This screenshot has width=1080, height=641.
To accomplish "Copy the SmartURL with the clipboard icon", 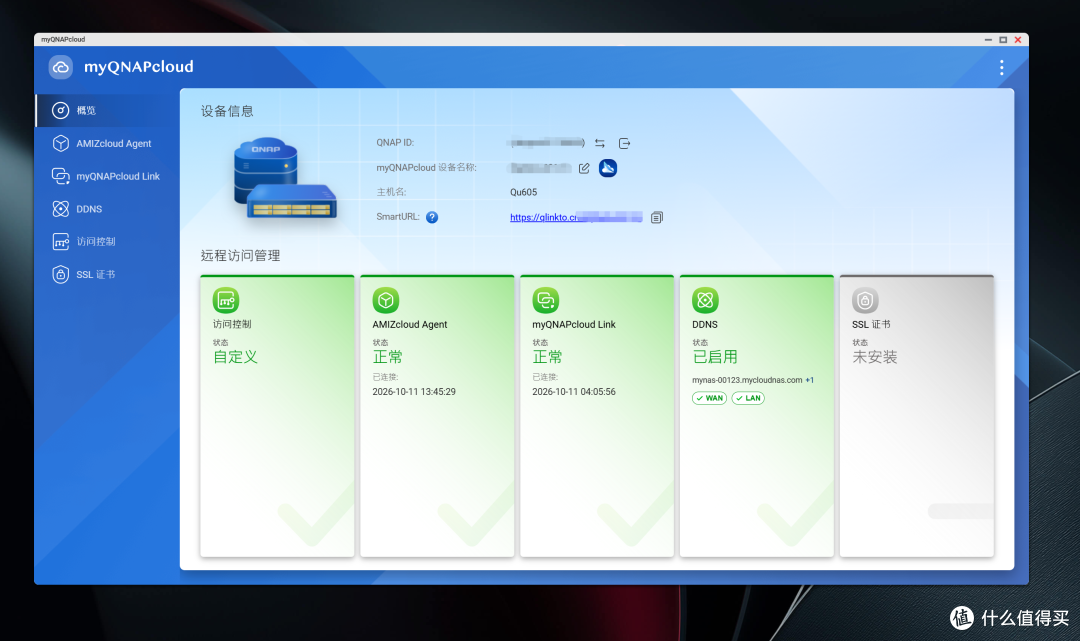I will [656, 218].
